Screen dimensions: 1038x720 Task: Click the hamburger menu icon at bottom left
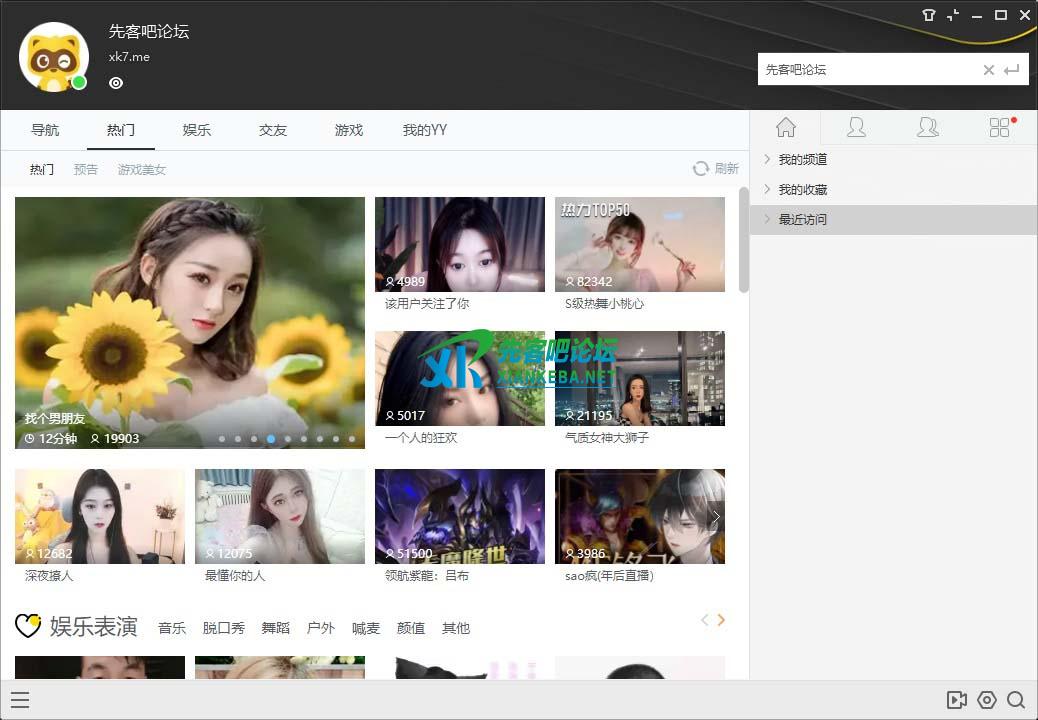[x=20, y=700]
